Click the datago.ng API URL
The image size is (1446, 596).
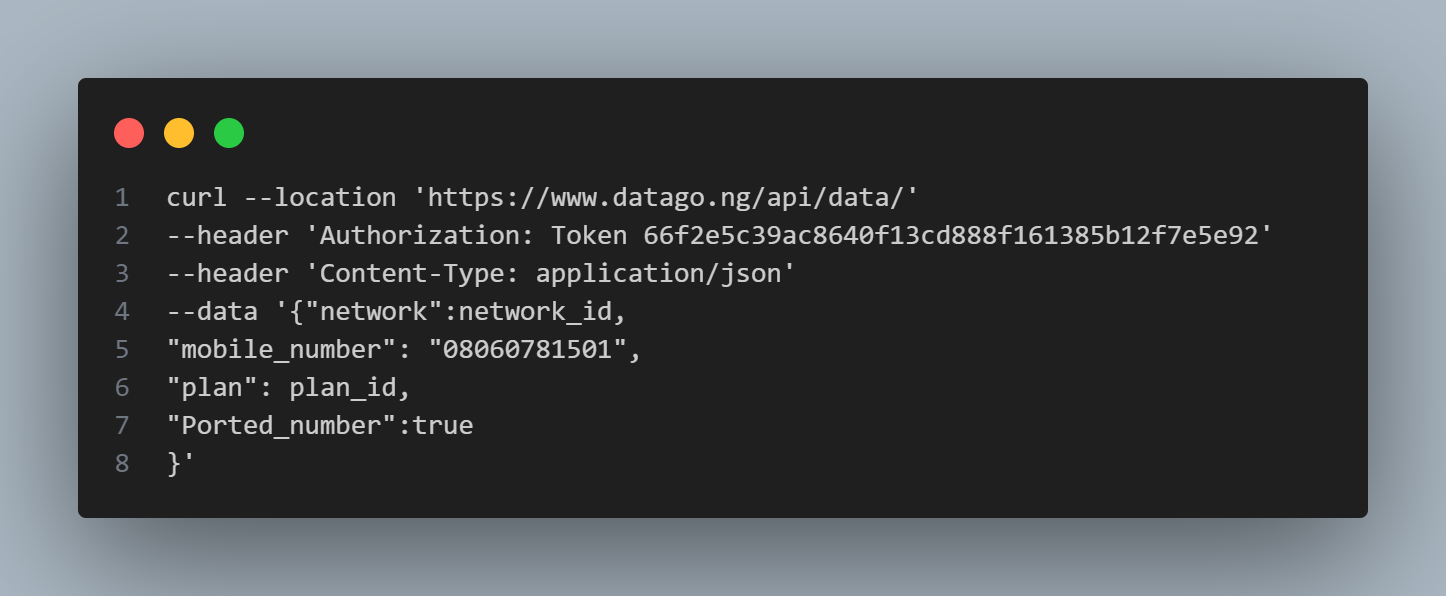665,198
